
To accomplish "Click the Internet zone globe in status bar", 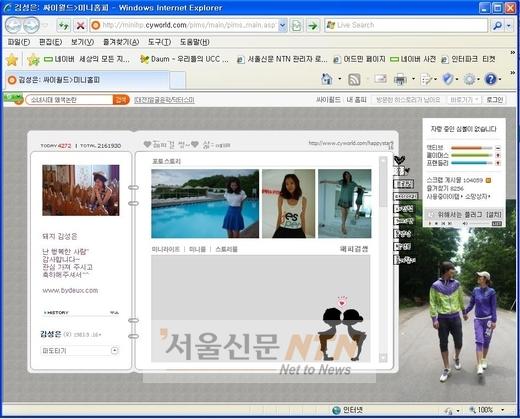I will (336, 410).
